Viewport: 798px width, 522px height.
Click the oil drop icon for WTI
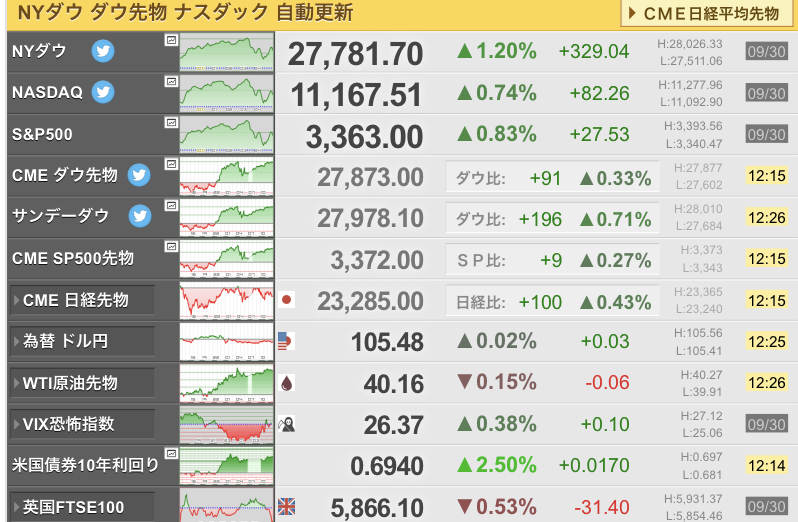tap(287, 383)
